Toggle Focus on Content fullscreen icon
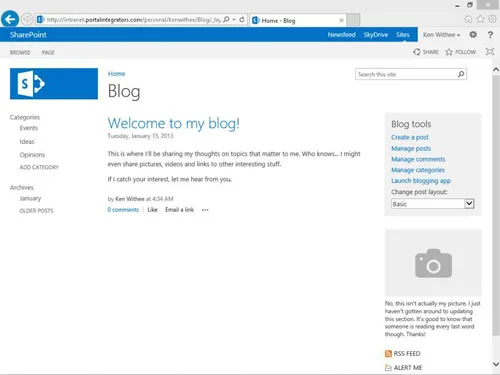500x375 pixels. pos(490,52)
